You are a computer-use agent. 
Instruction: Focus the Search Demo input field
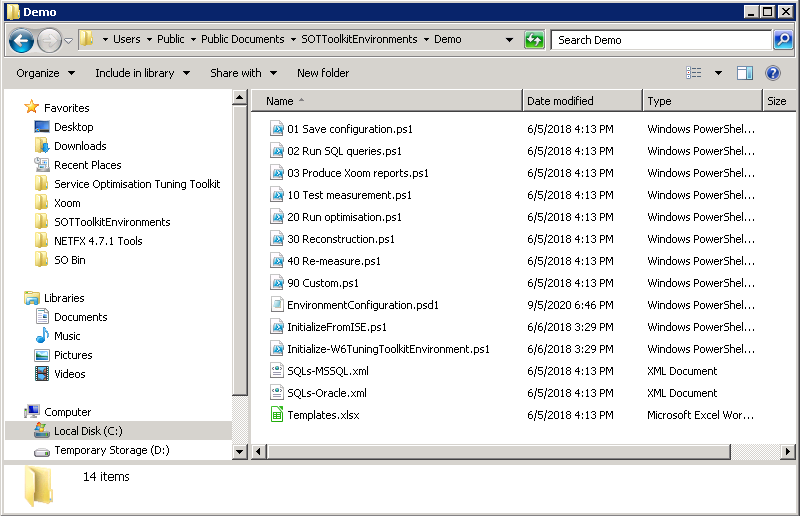click(x=662, y=40)
